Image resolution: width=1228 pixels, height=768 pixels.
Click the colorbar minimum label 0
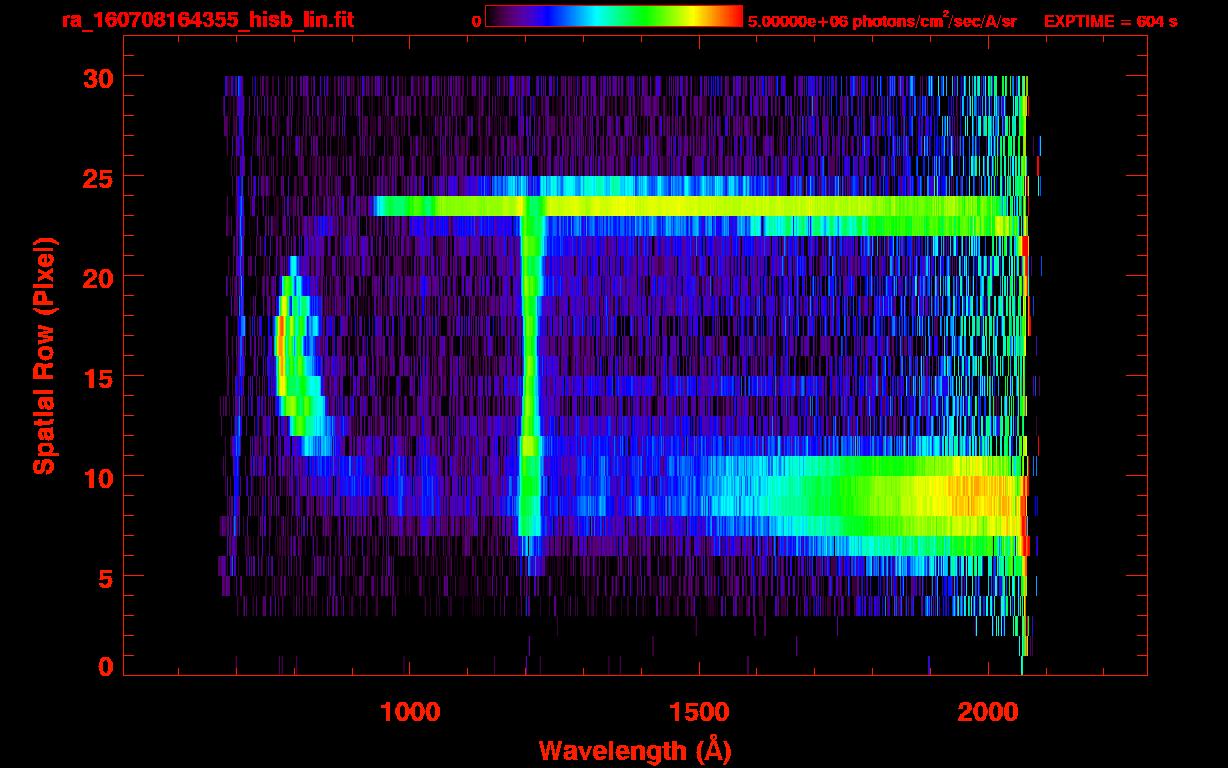click(476, 21)
